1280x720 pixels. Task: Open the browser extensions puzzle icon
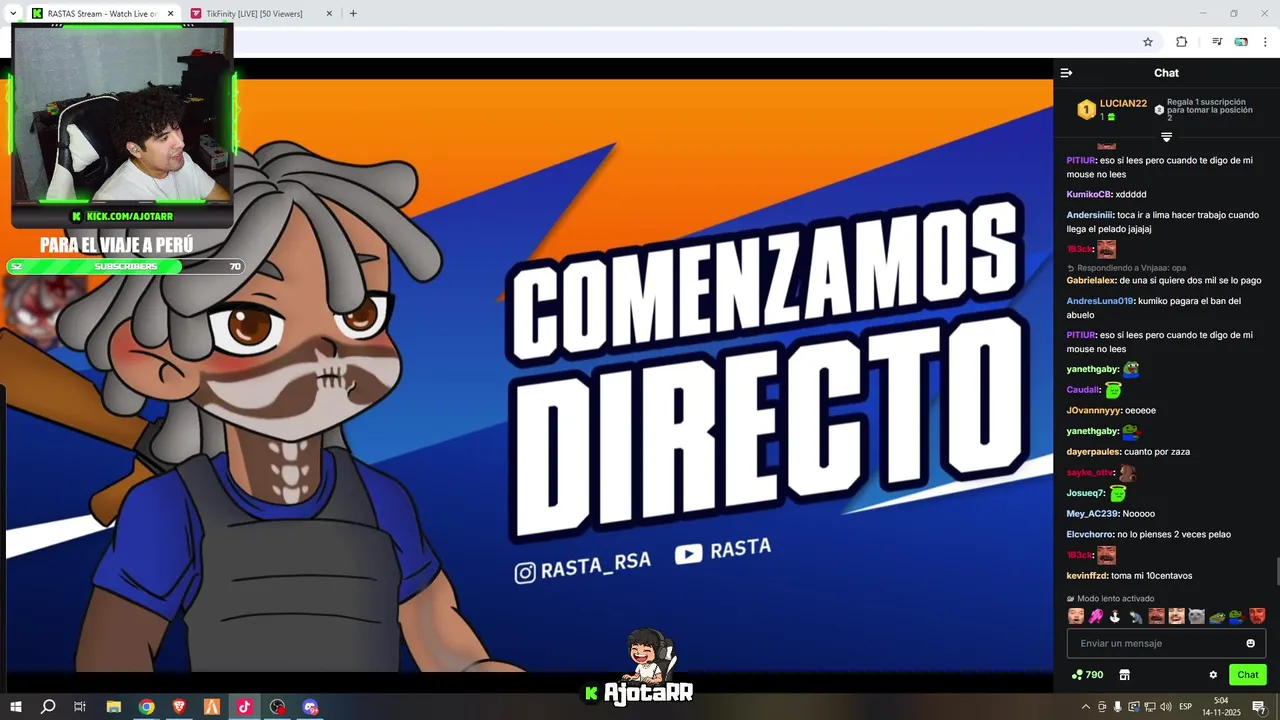pos(1181,42)
